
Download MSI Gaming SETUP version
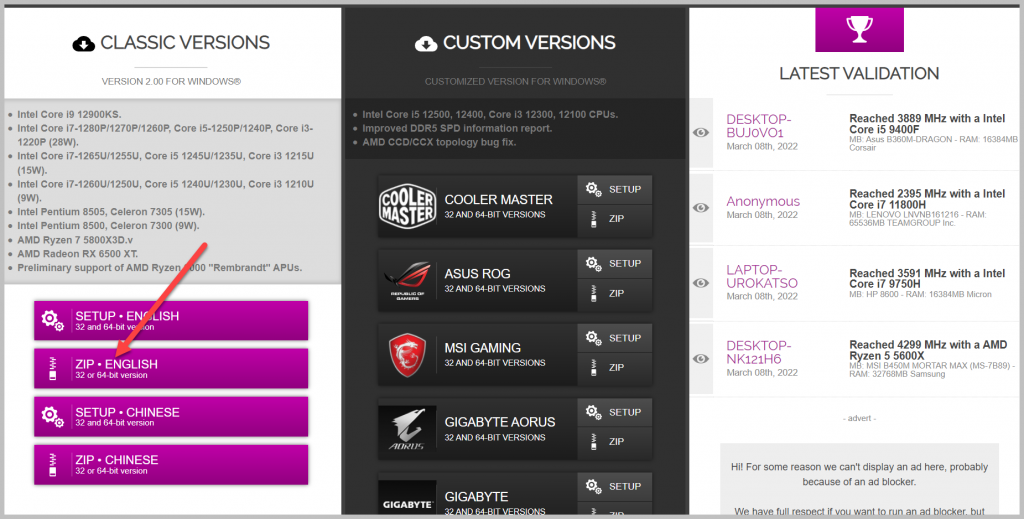pos(615,338)
